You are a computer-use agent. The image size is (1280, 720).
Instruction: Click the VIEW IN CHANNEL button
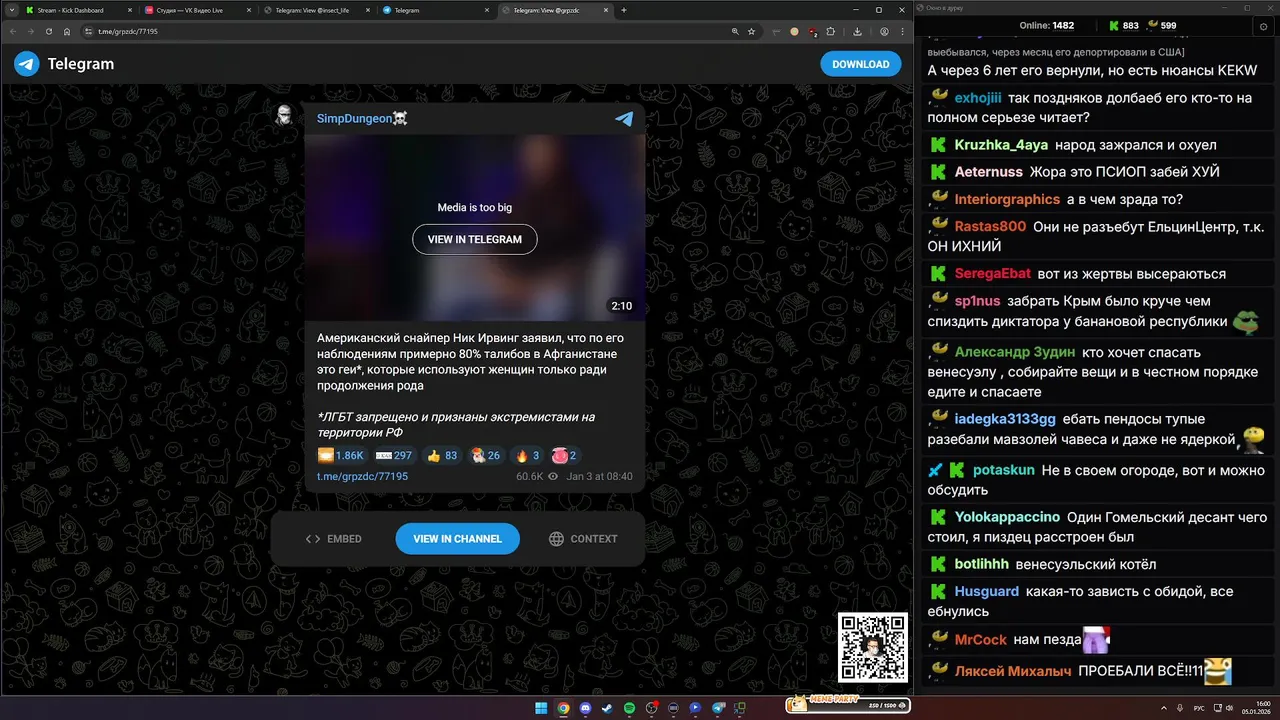click(x=457, y=538)
